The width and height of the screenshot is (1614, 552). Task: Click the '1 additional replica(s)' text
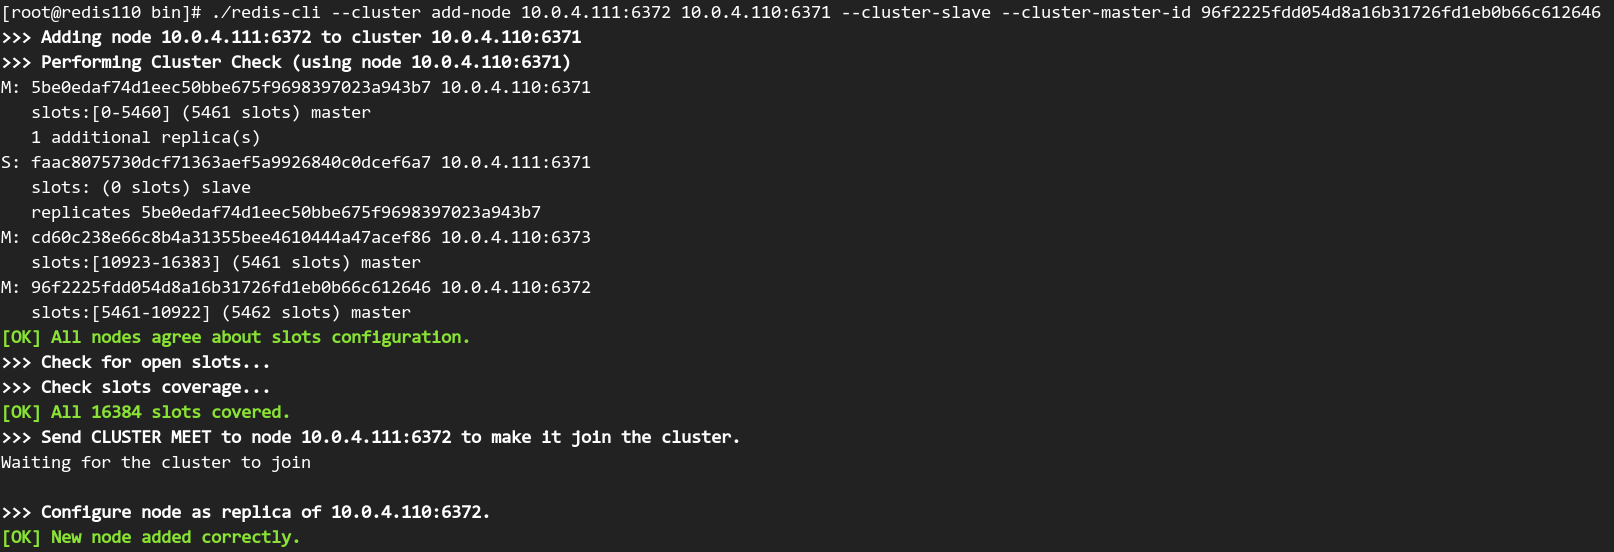(x=145, y=137)
